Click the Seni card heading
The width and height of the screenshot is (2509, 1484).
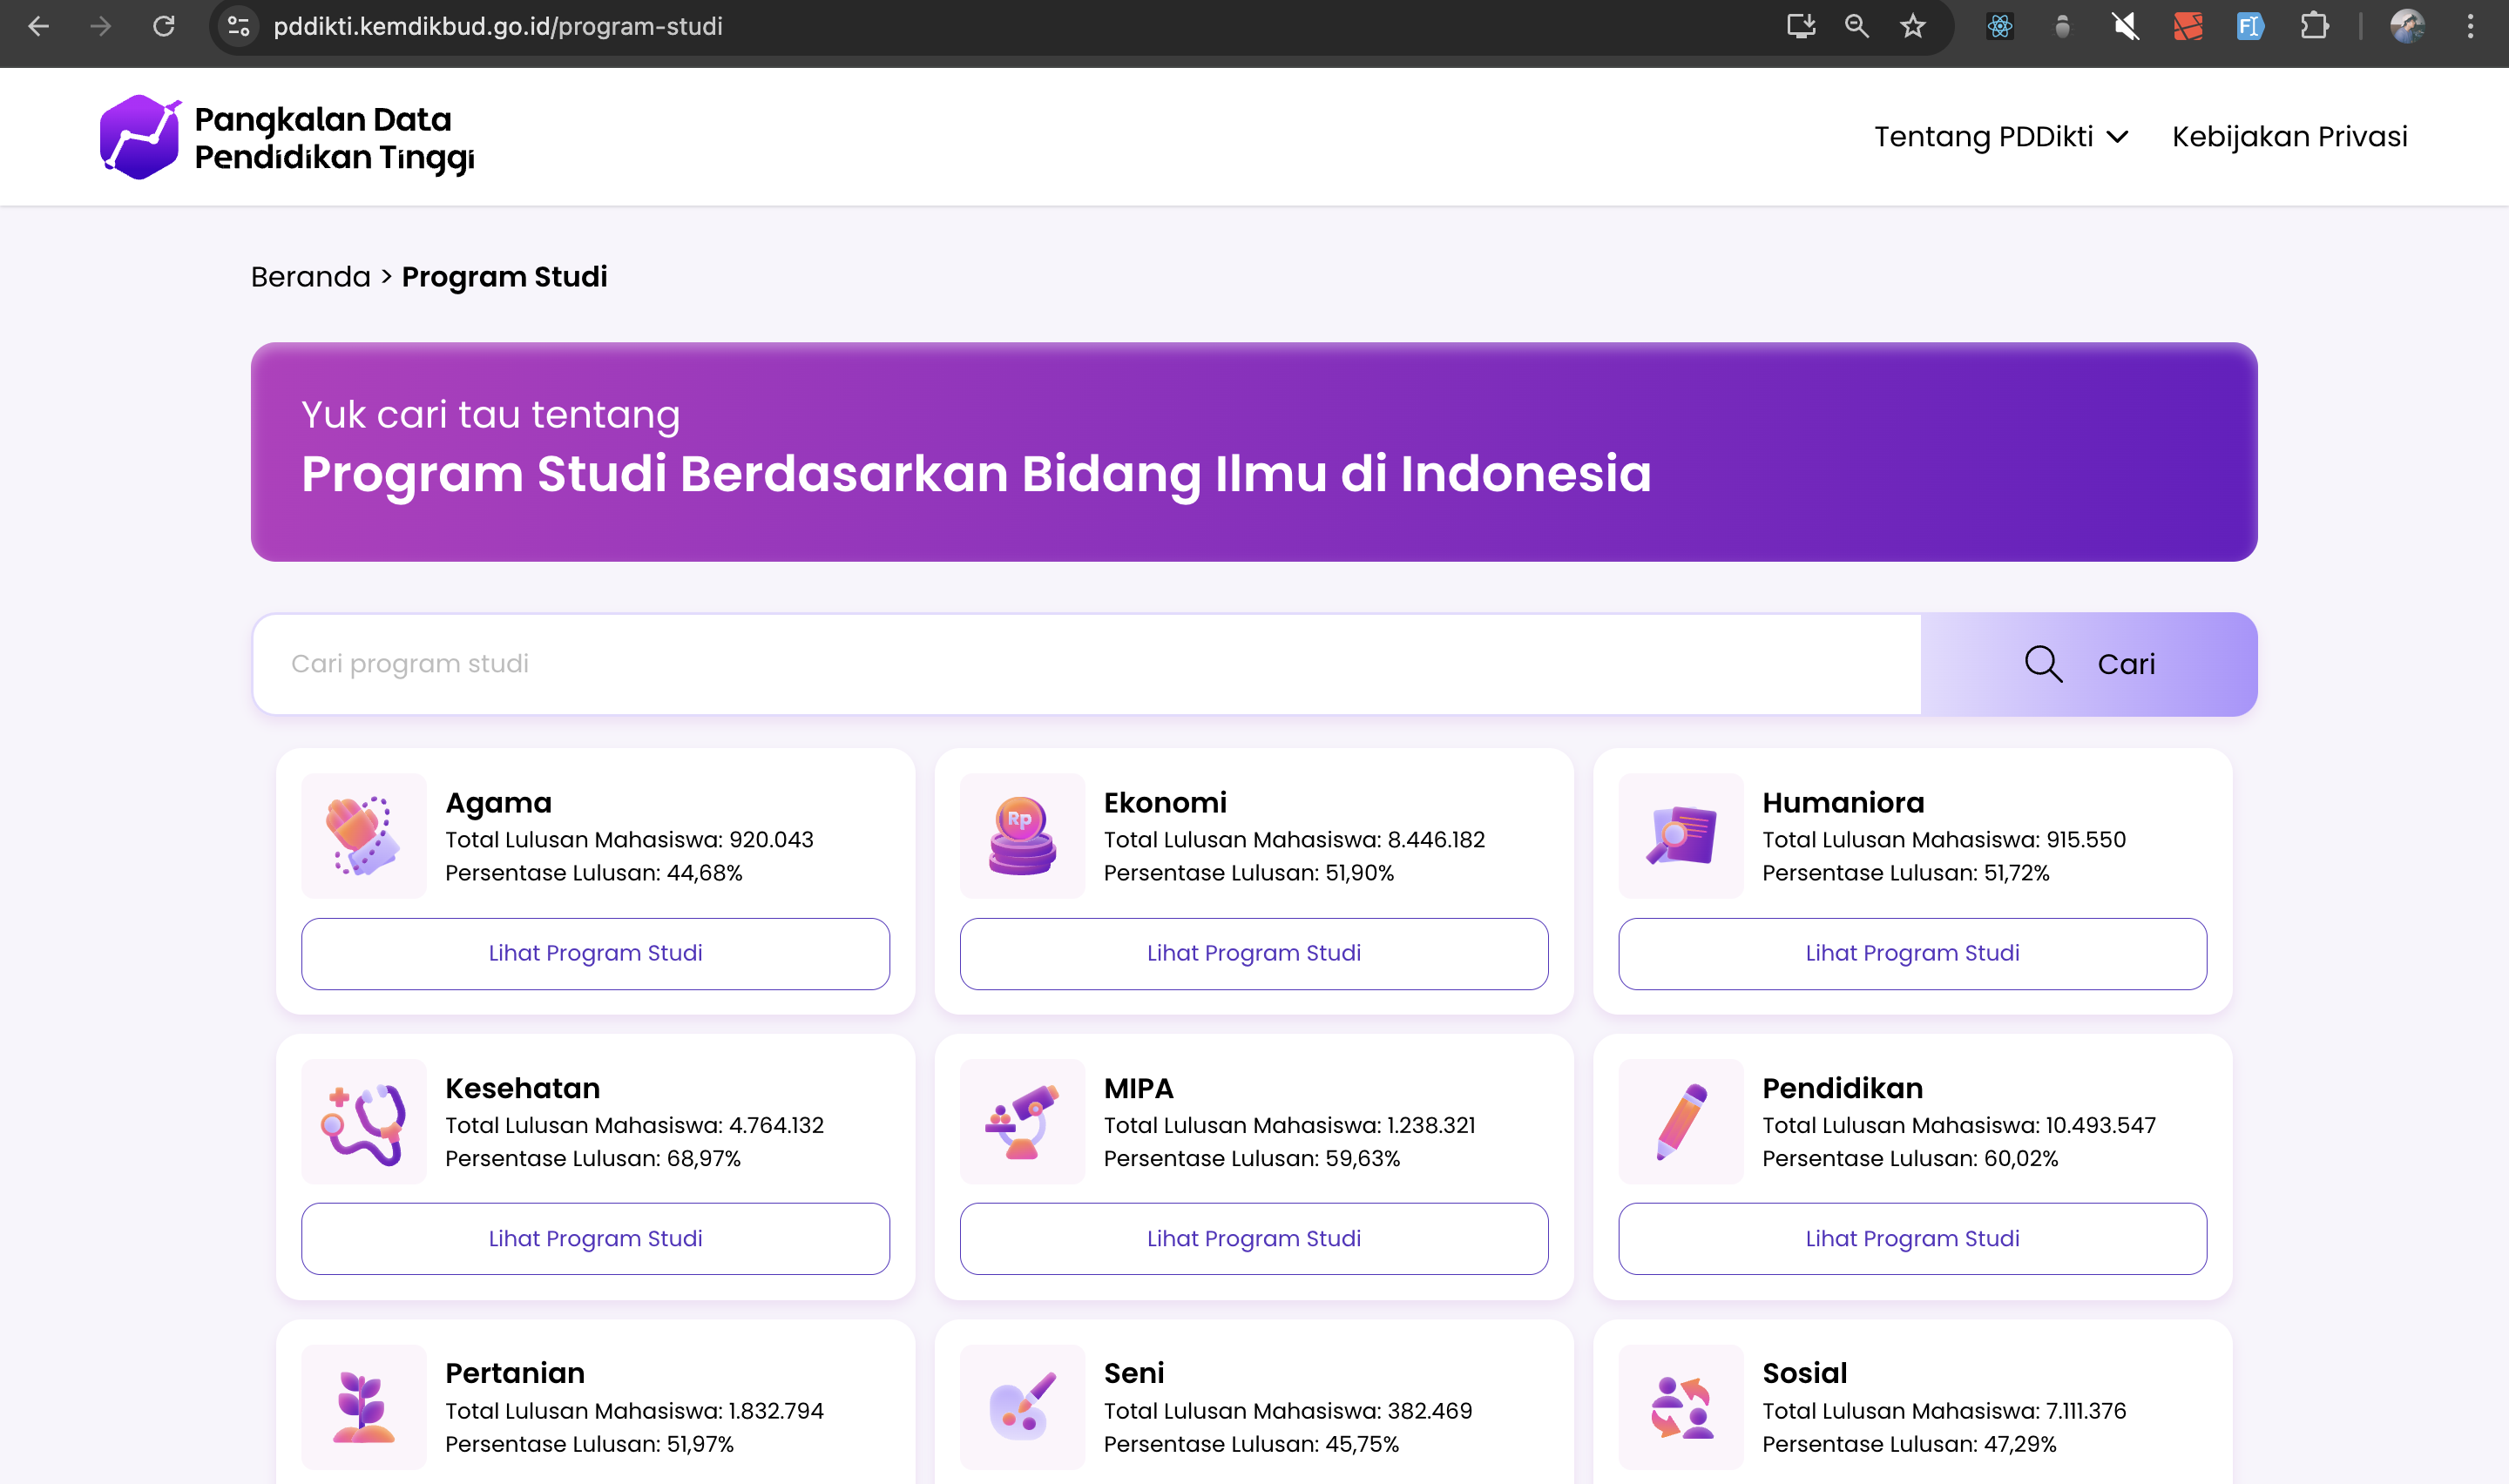[1134, 1373]
